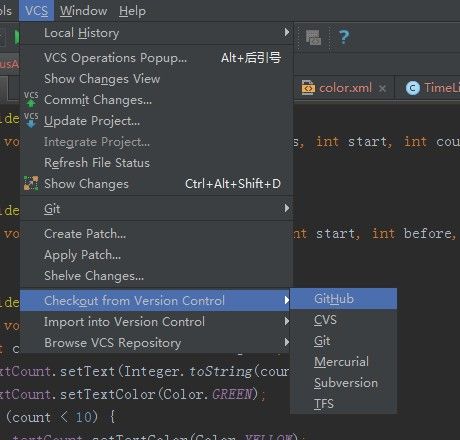Click the structure icon beside help button
The height and width of the screenshot is (440, 460).
(x=313, y=37)
